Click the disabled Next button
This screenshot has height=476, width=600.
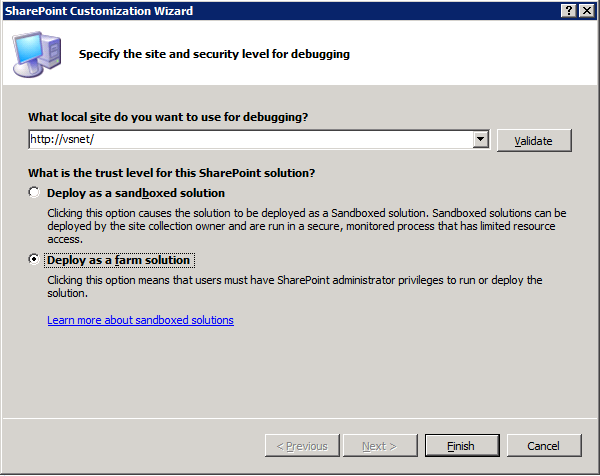click(x=380, y=446)
